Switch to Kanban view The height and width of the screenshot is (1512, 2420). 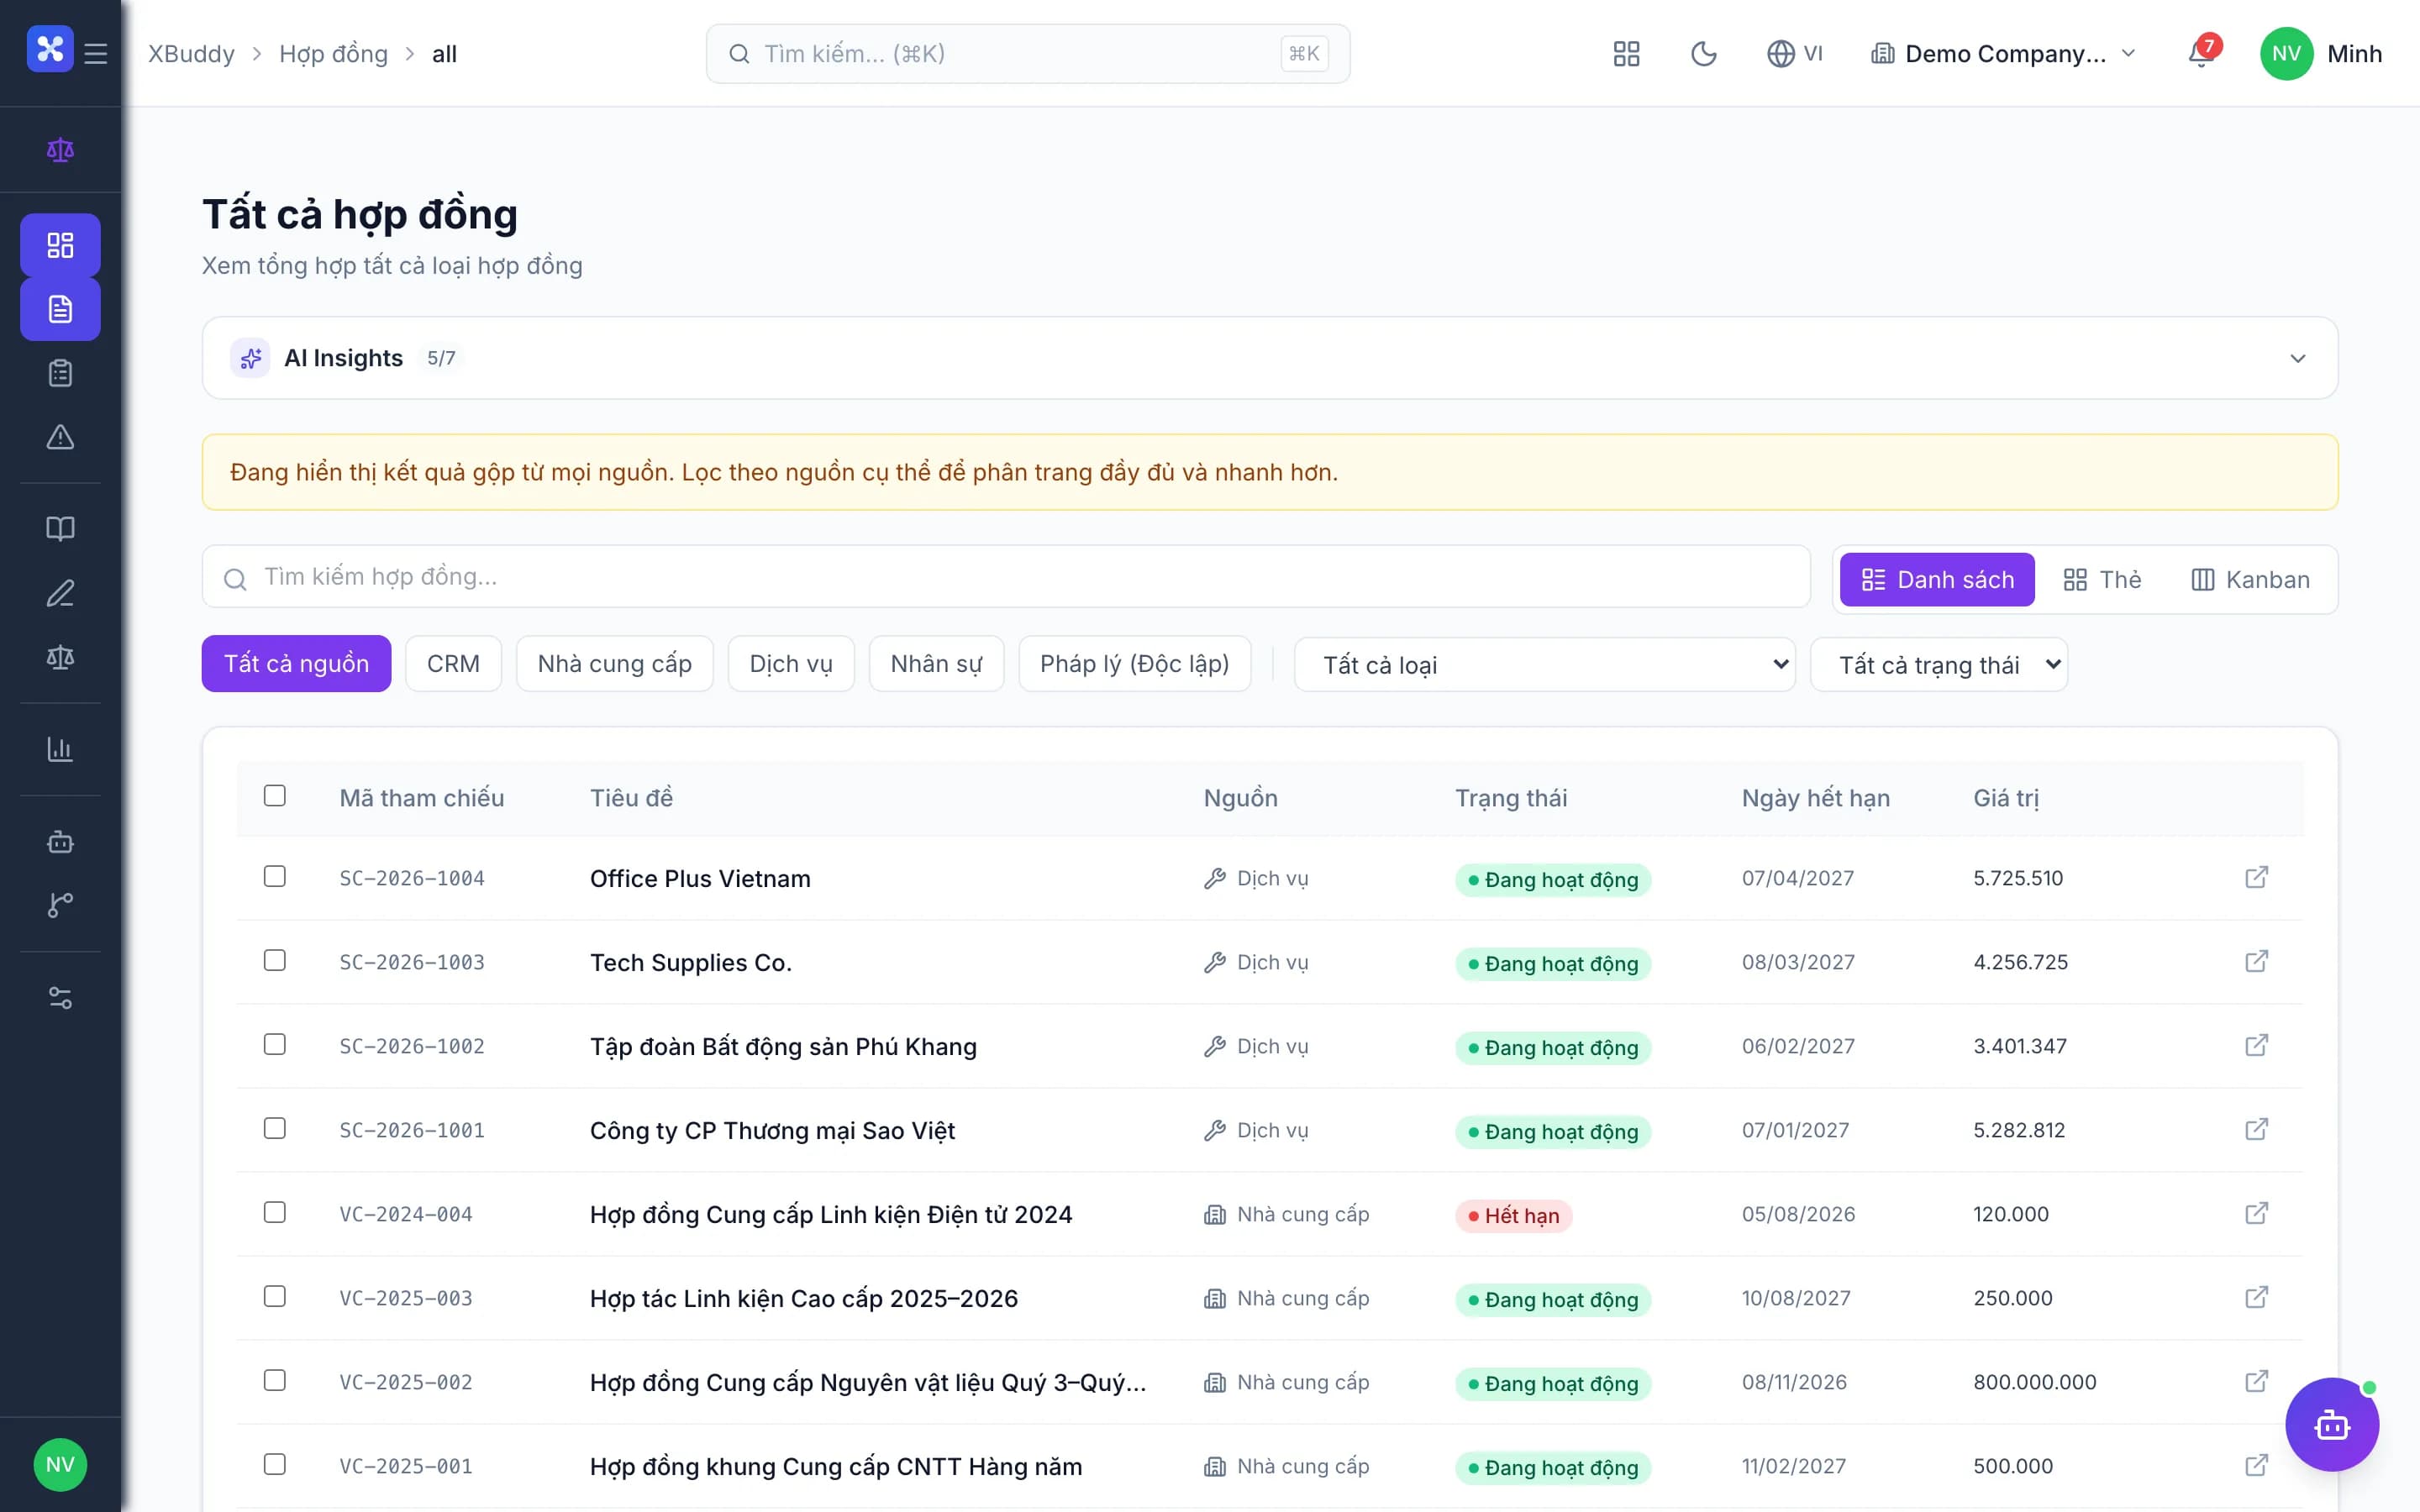(2250, 580)
